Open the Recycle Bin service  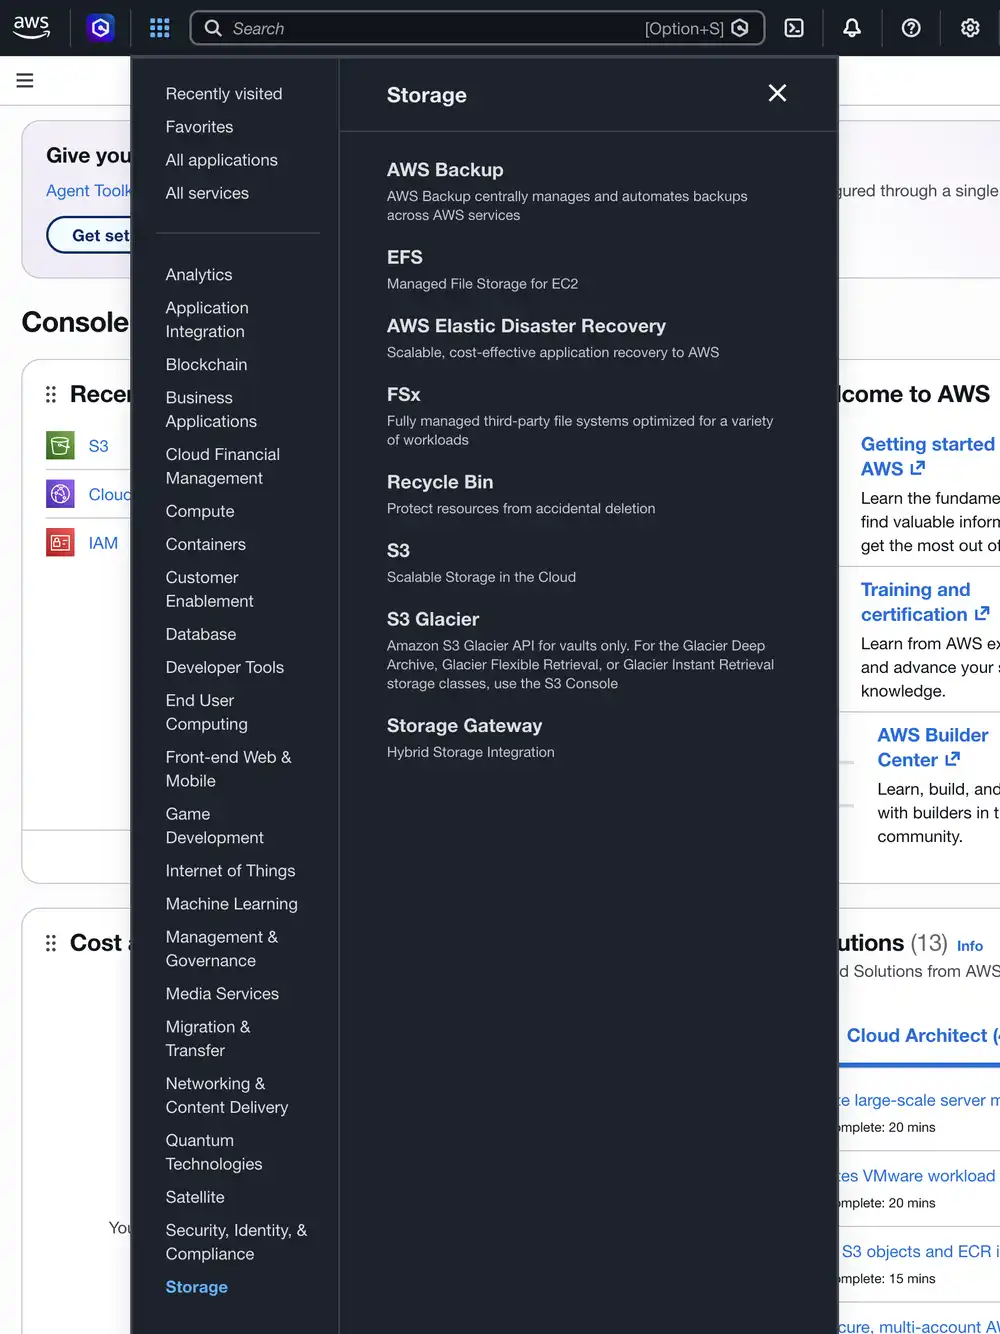[439, 482]
